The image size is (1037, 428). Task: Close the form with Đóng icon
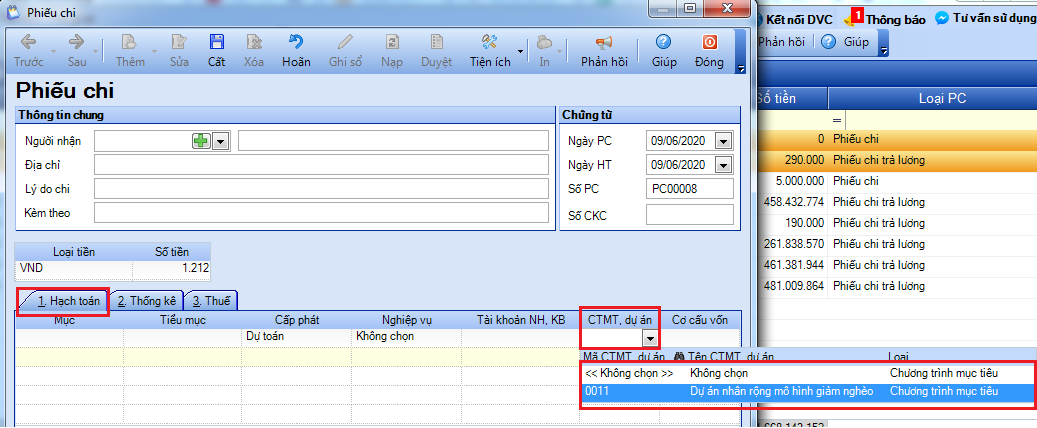[709, 50]
